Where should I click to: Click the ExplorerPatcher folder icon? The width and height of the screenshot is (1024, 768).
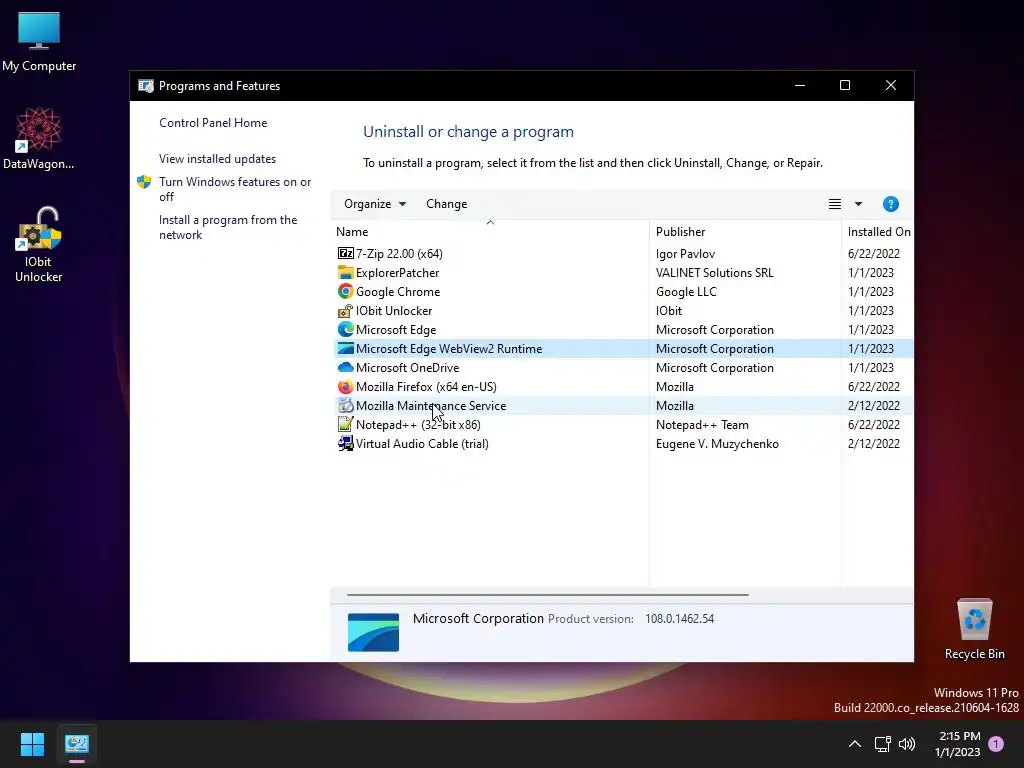(x=345, y=272)
